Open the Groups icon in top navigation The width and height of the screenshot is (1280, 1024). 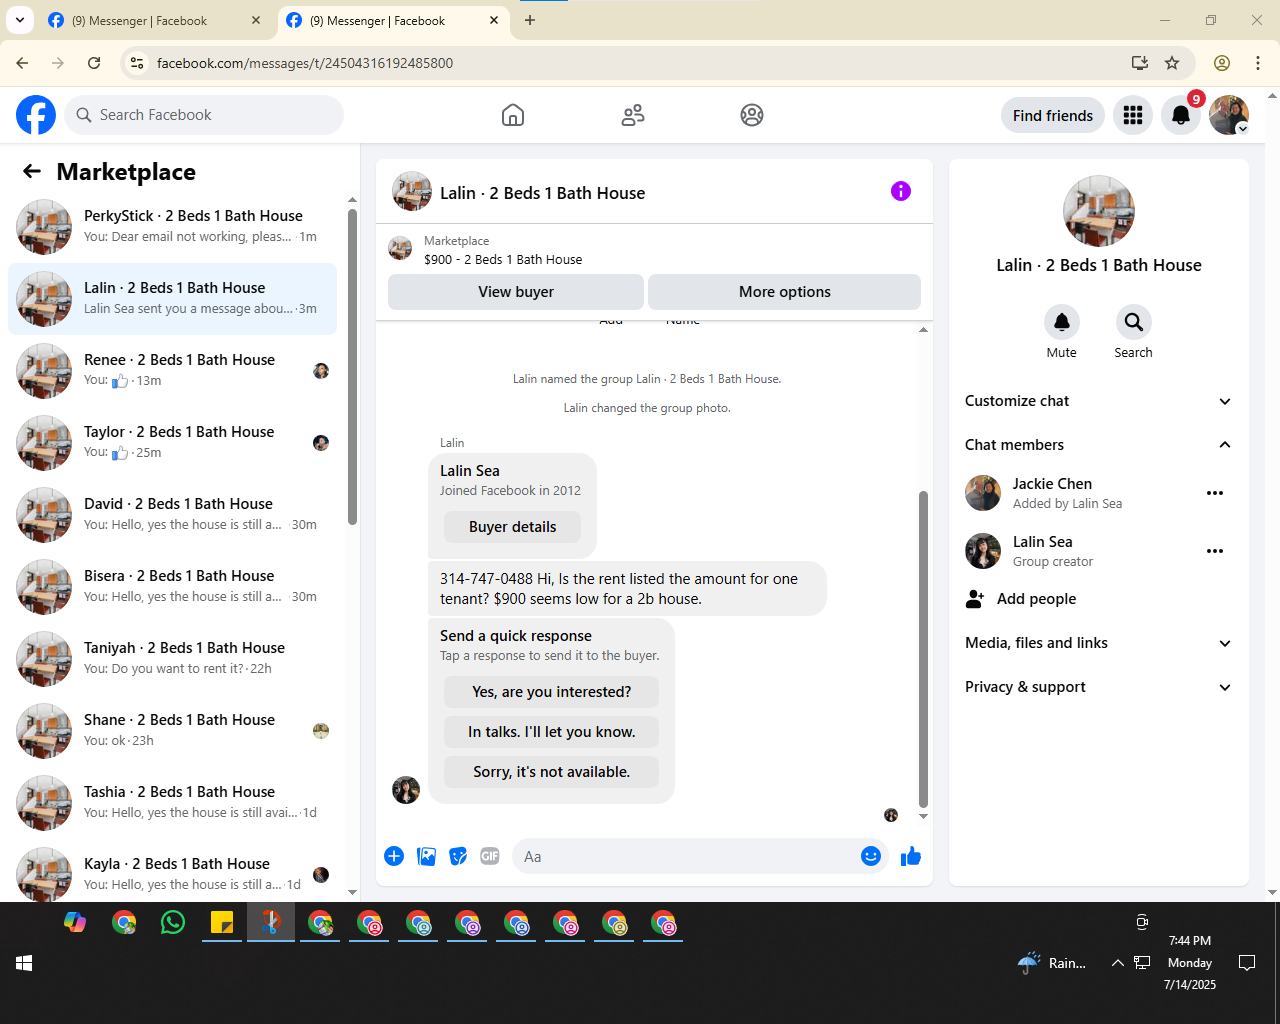click(x=752, y=115)
